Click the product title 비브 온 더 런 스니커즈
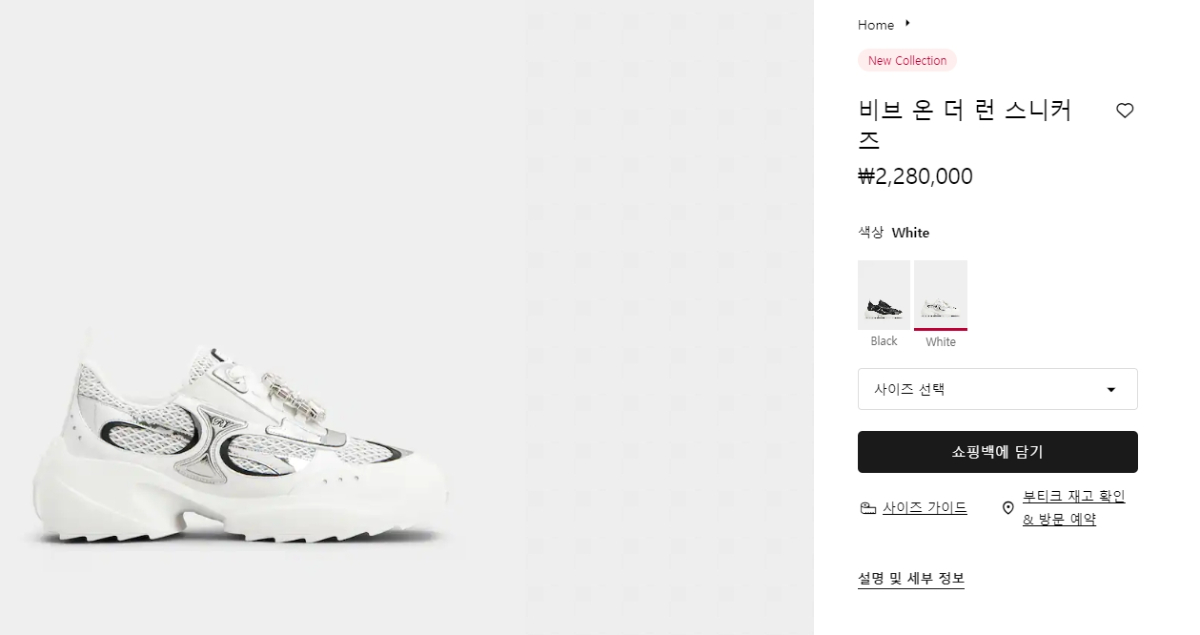The image size is (1200, 635). pos(965,125)
